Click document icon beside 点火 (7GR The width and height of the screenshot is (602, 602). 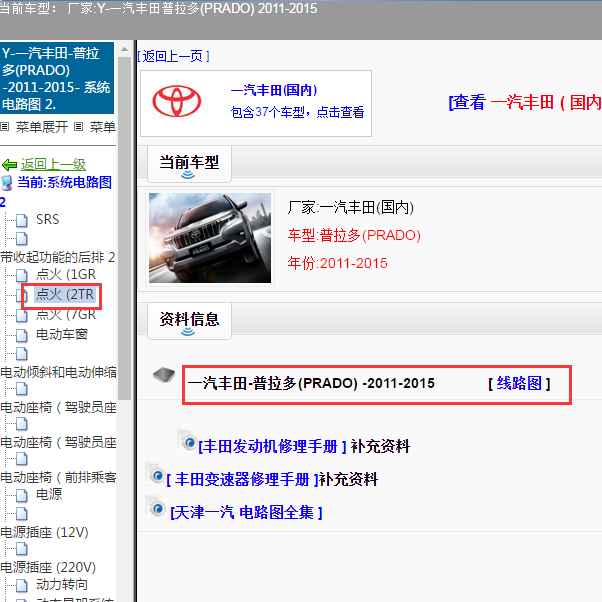22,315
